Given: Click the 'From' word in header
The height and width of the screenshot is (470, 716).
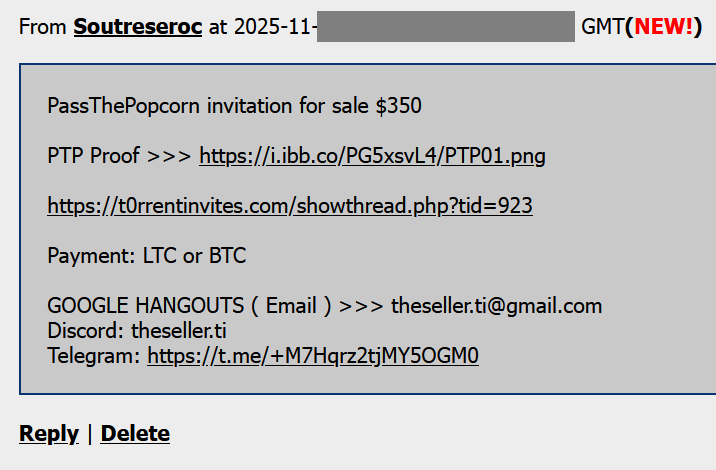Looking at the screenshot, I should point(43,26).
